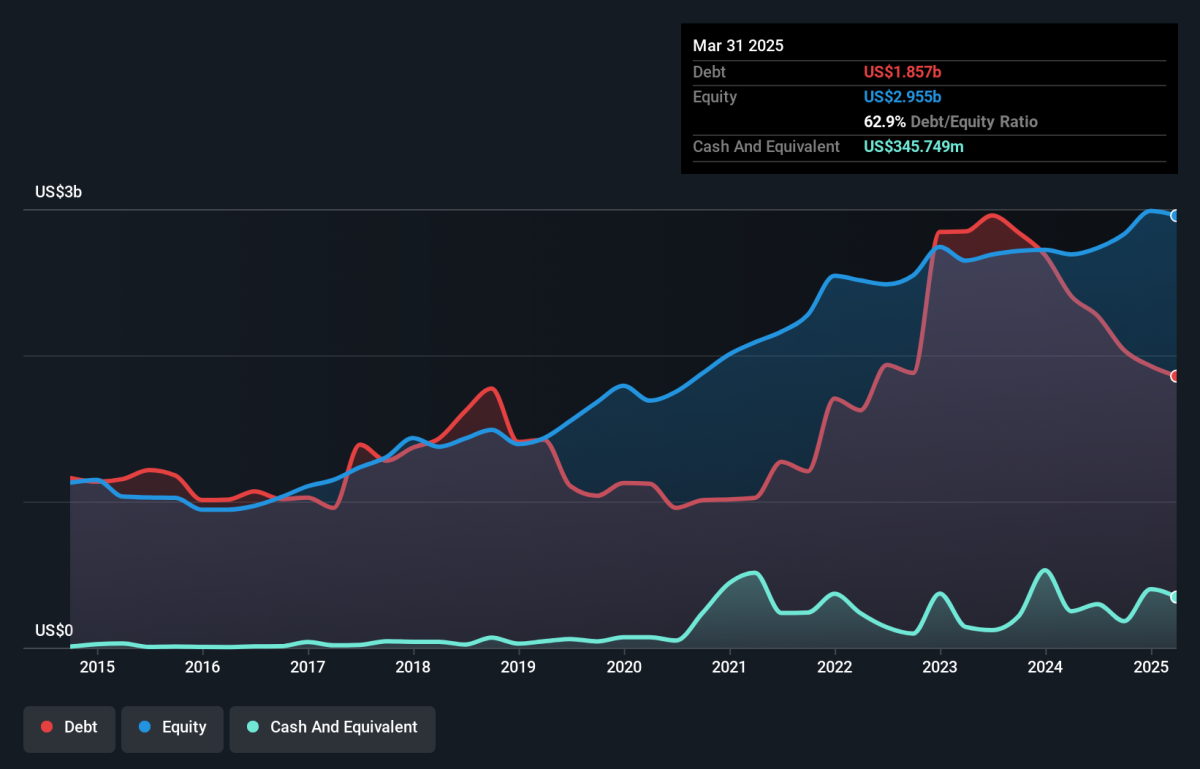Click the US$1.857b Debt value in tooltip
The width and height of the screenshot is (1200, 769).
(903, 72)
